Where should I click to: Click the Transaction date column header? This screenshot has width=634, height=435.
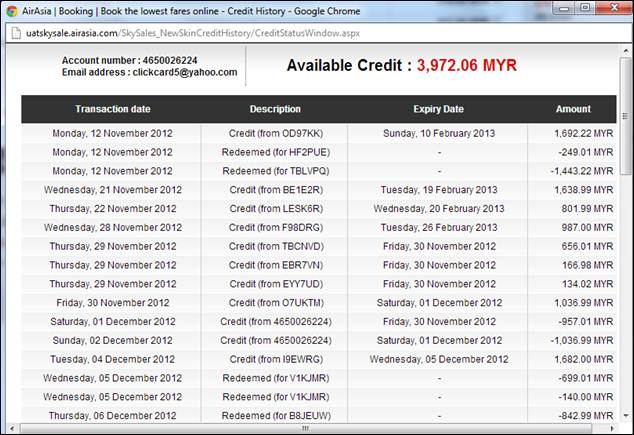112,109
